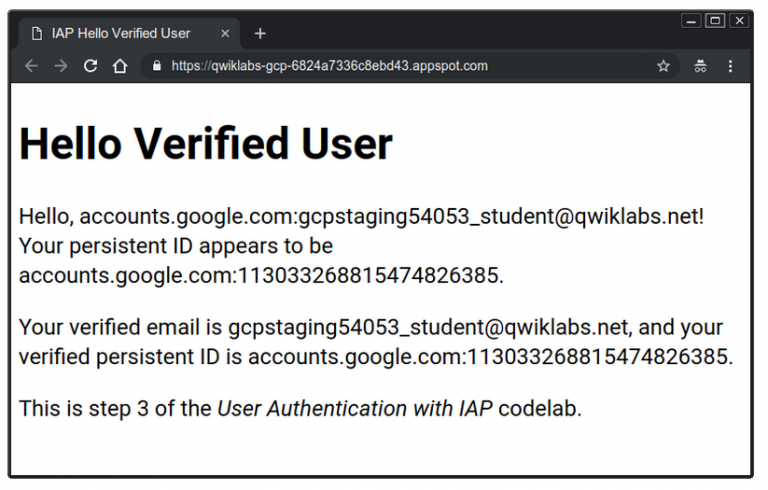Go back using the back arrow
This screenshot has height=490, width=768.
tap(31, 66)
